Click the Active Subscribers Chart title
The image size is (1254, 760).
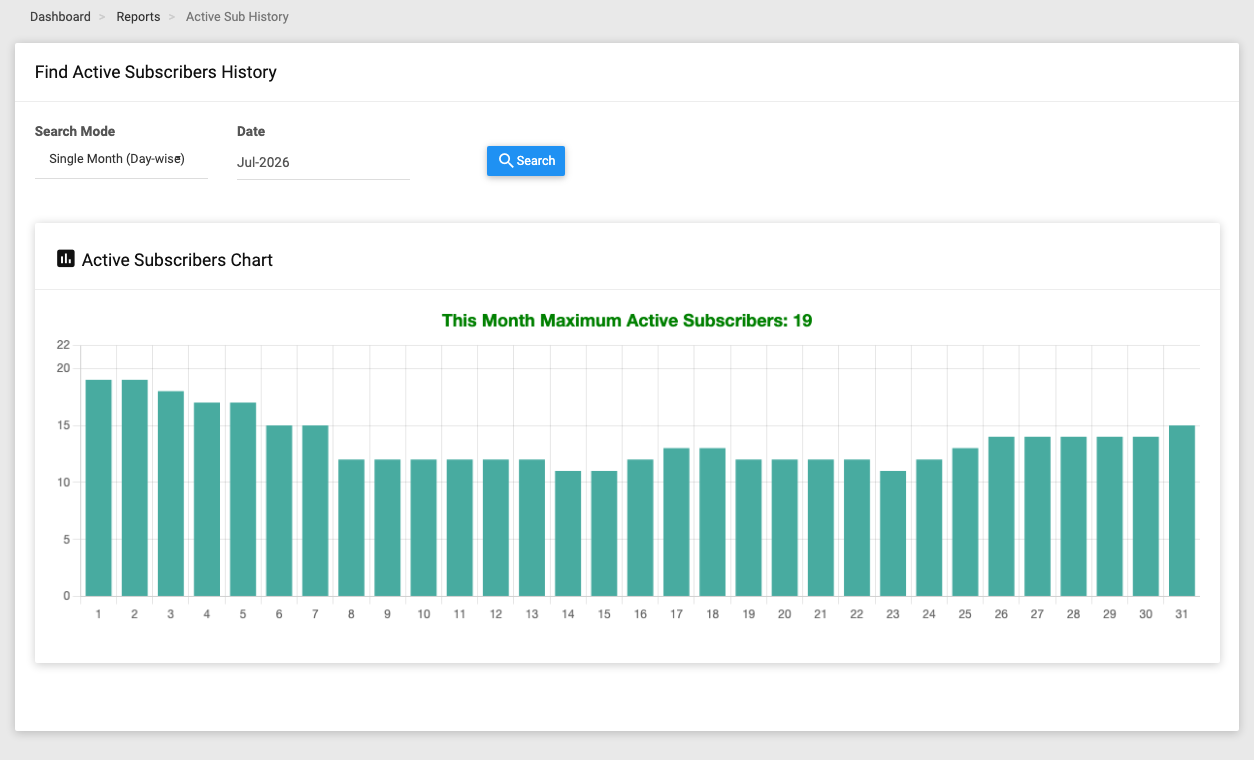(177, 260)
